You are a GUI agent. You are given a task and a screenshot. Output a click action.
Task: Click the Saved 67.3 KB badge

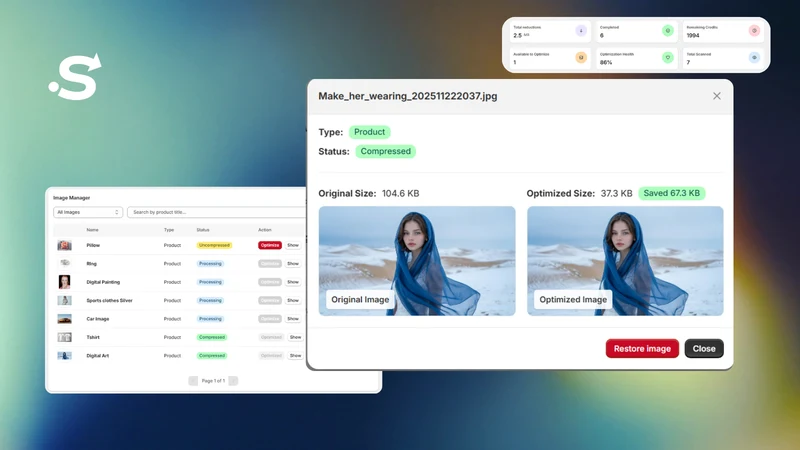[671, 193]
